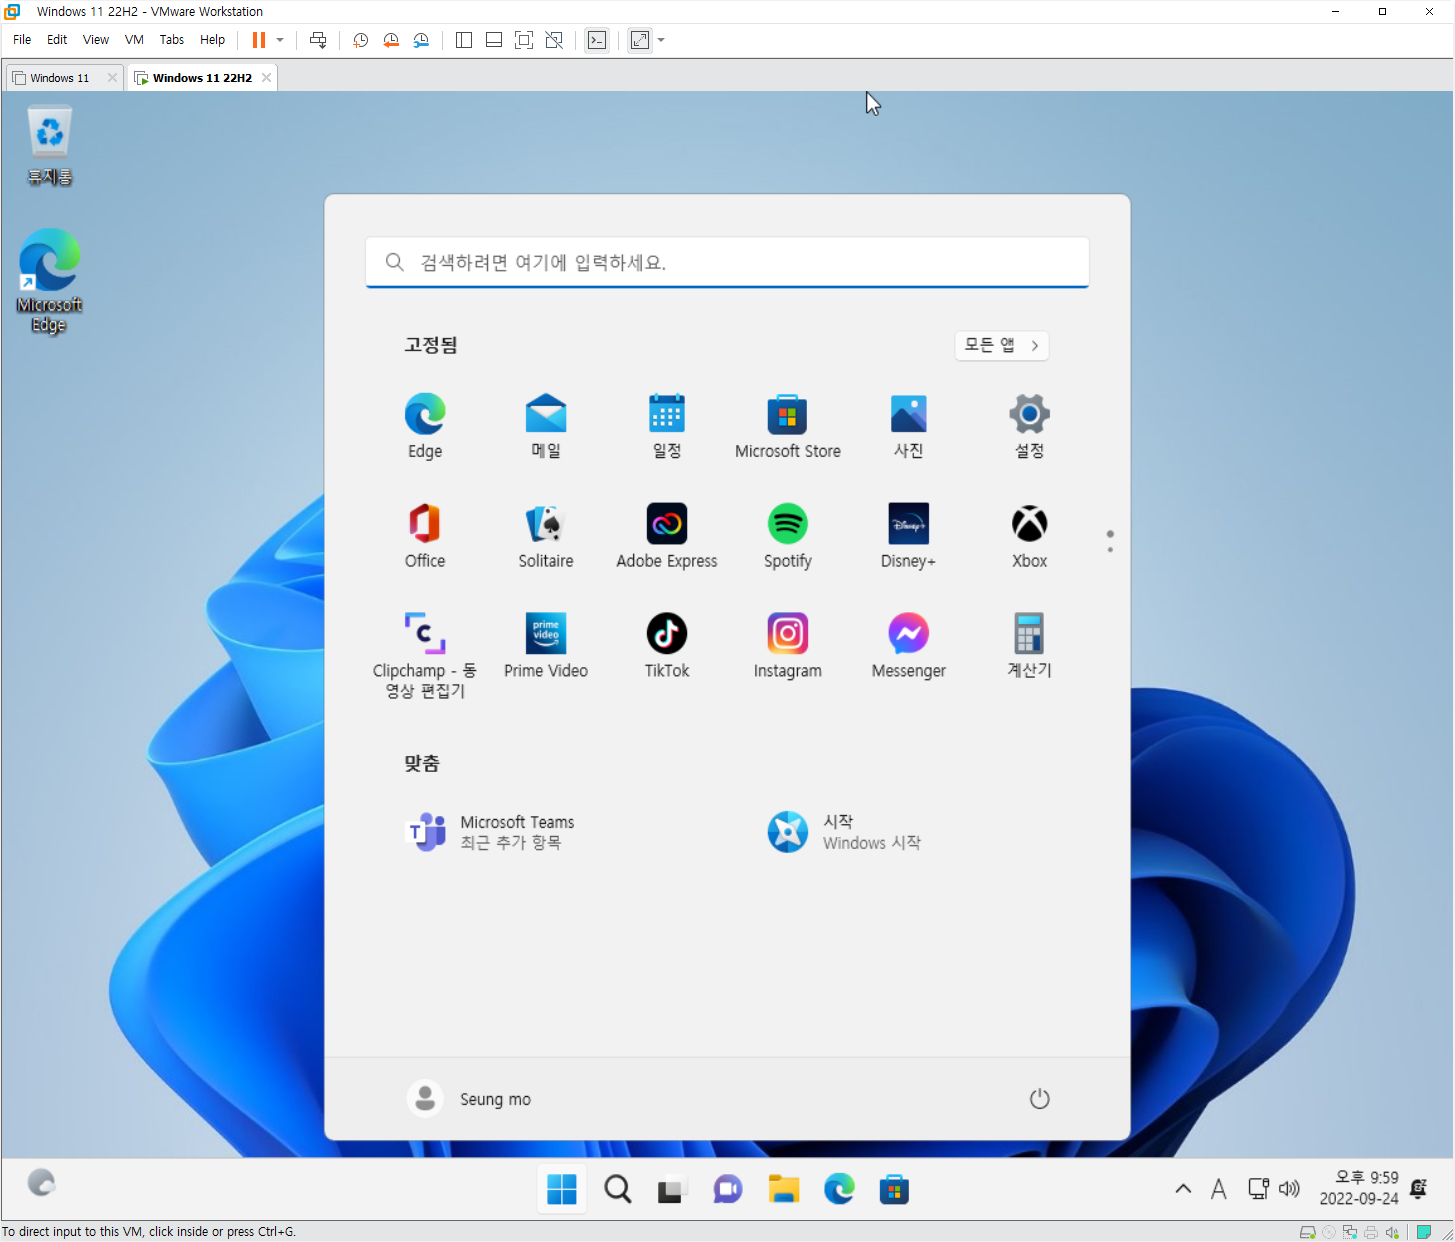The image size is (1455, 1242).
Task: Open 설정 (Settings) gear icon
Action: click(x=1030, y=425)
